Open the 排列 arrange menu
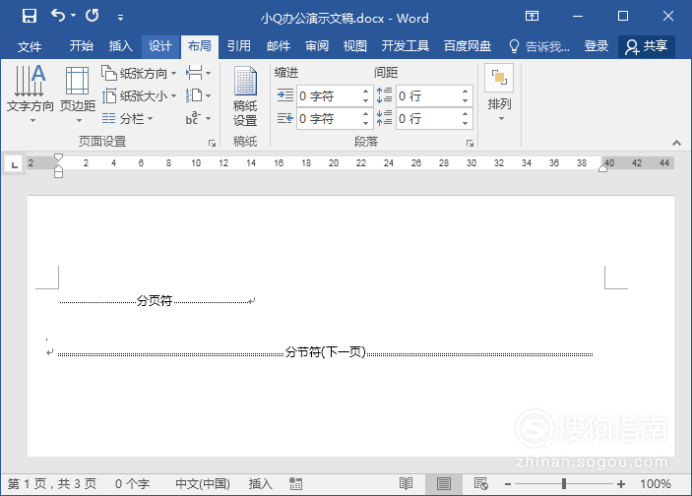 pyautogui.click(x=499, y=94)
